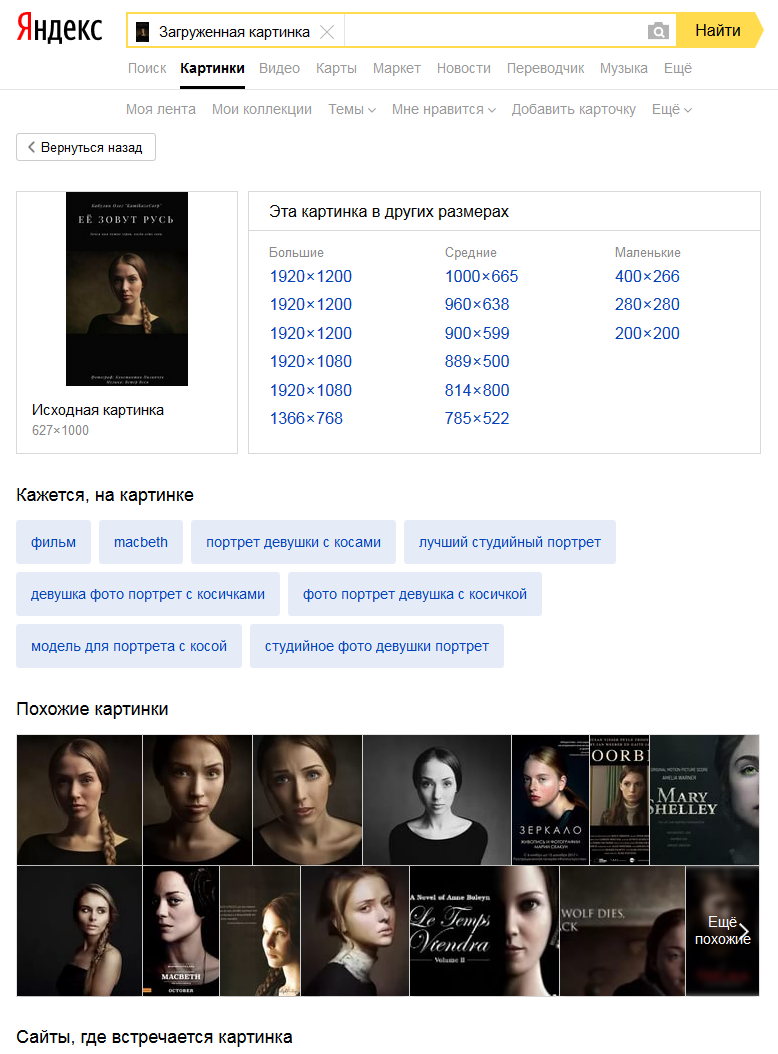Open the source image book cover thumbnail

click(127, 289)
